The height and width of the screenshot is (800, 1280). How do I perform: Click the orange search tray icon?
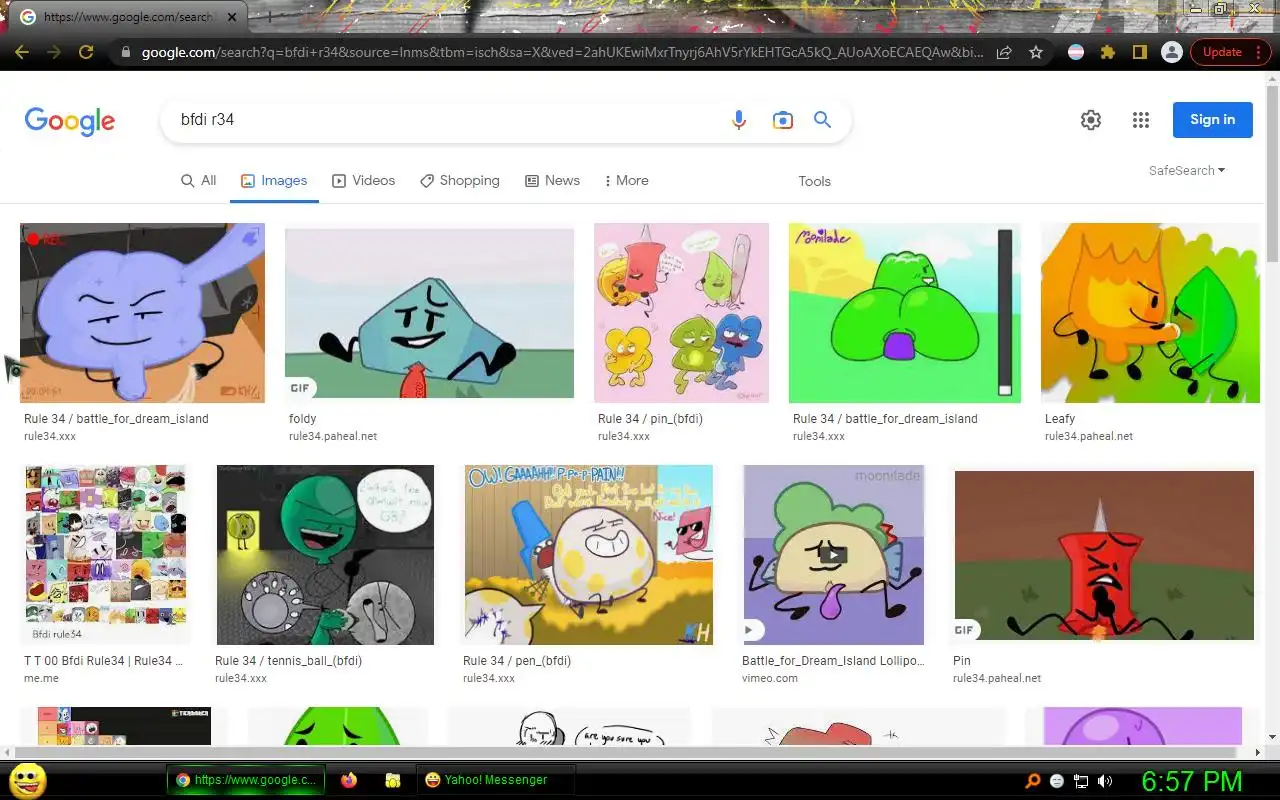coord(1034,781)
